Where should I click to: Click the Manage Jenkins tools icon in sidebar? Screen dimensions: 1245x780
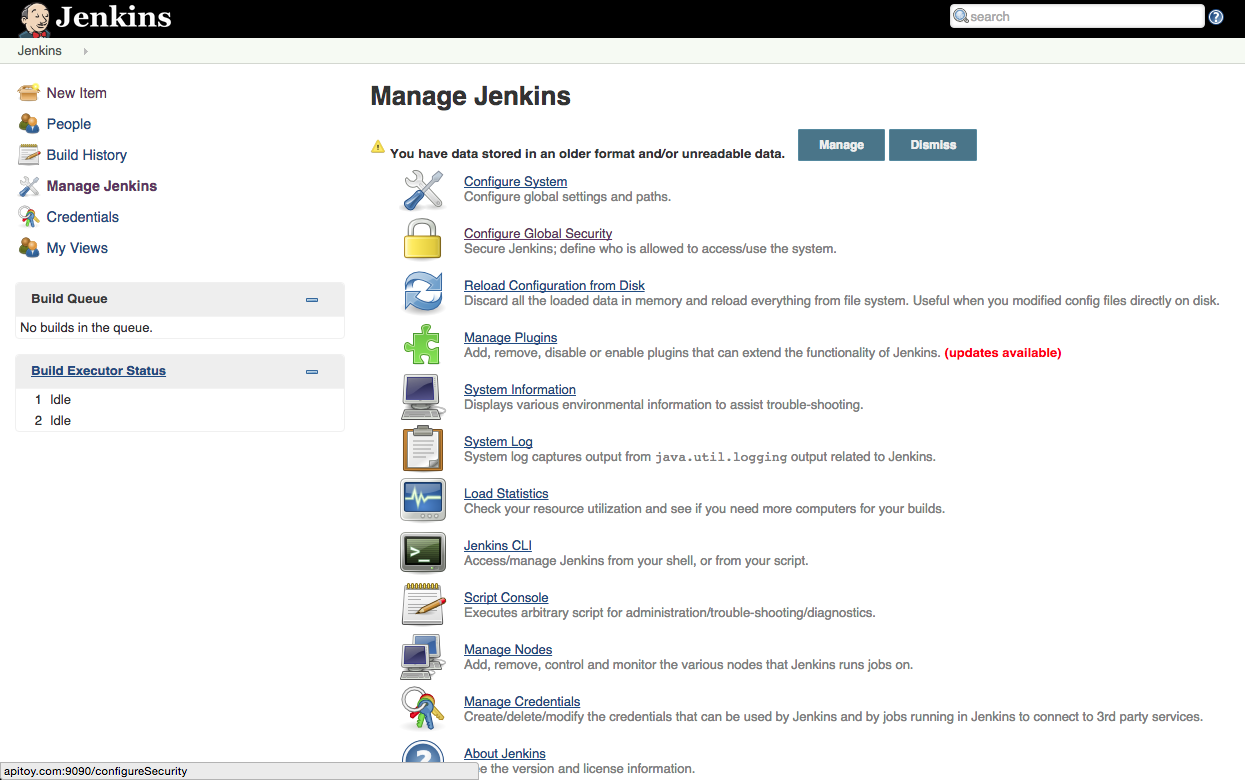[x=29, y=186]
